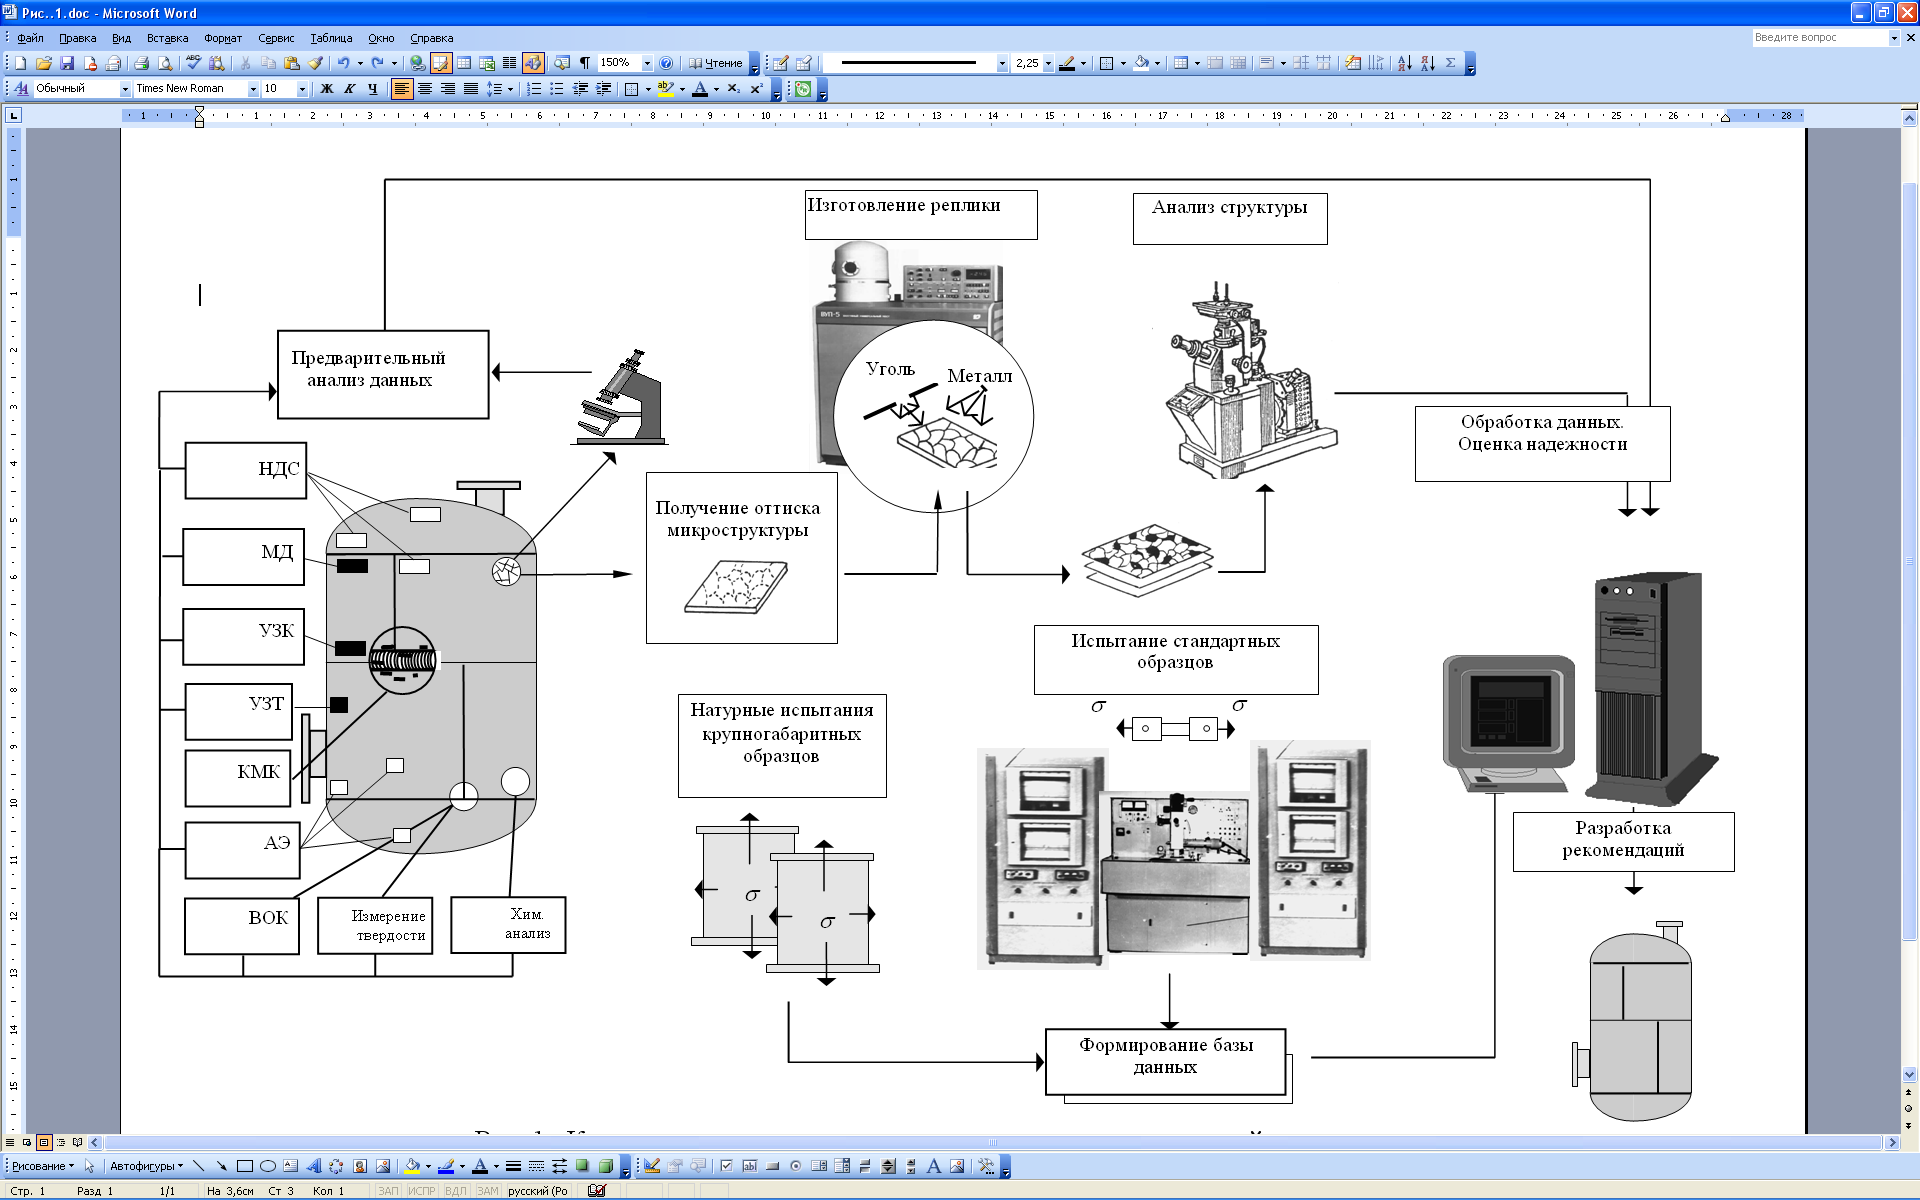Image resolution: width=1920 pixels, height=1200 pixels.
Task: Print the document via printer icon
Action: pyautogui.click(x=141, y=63)
